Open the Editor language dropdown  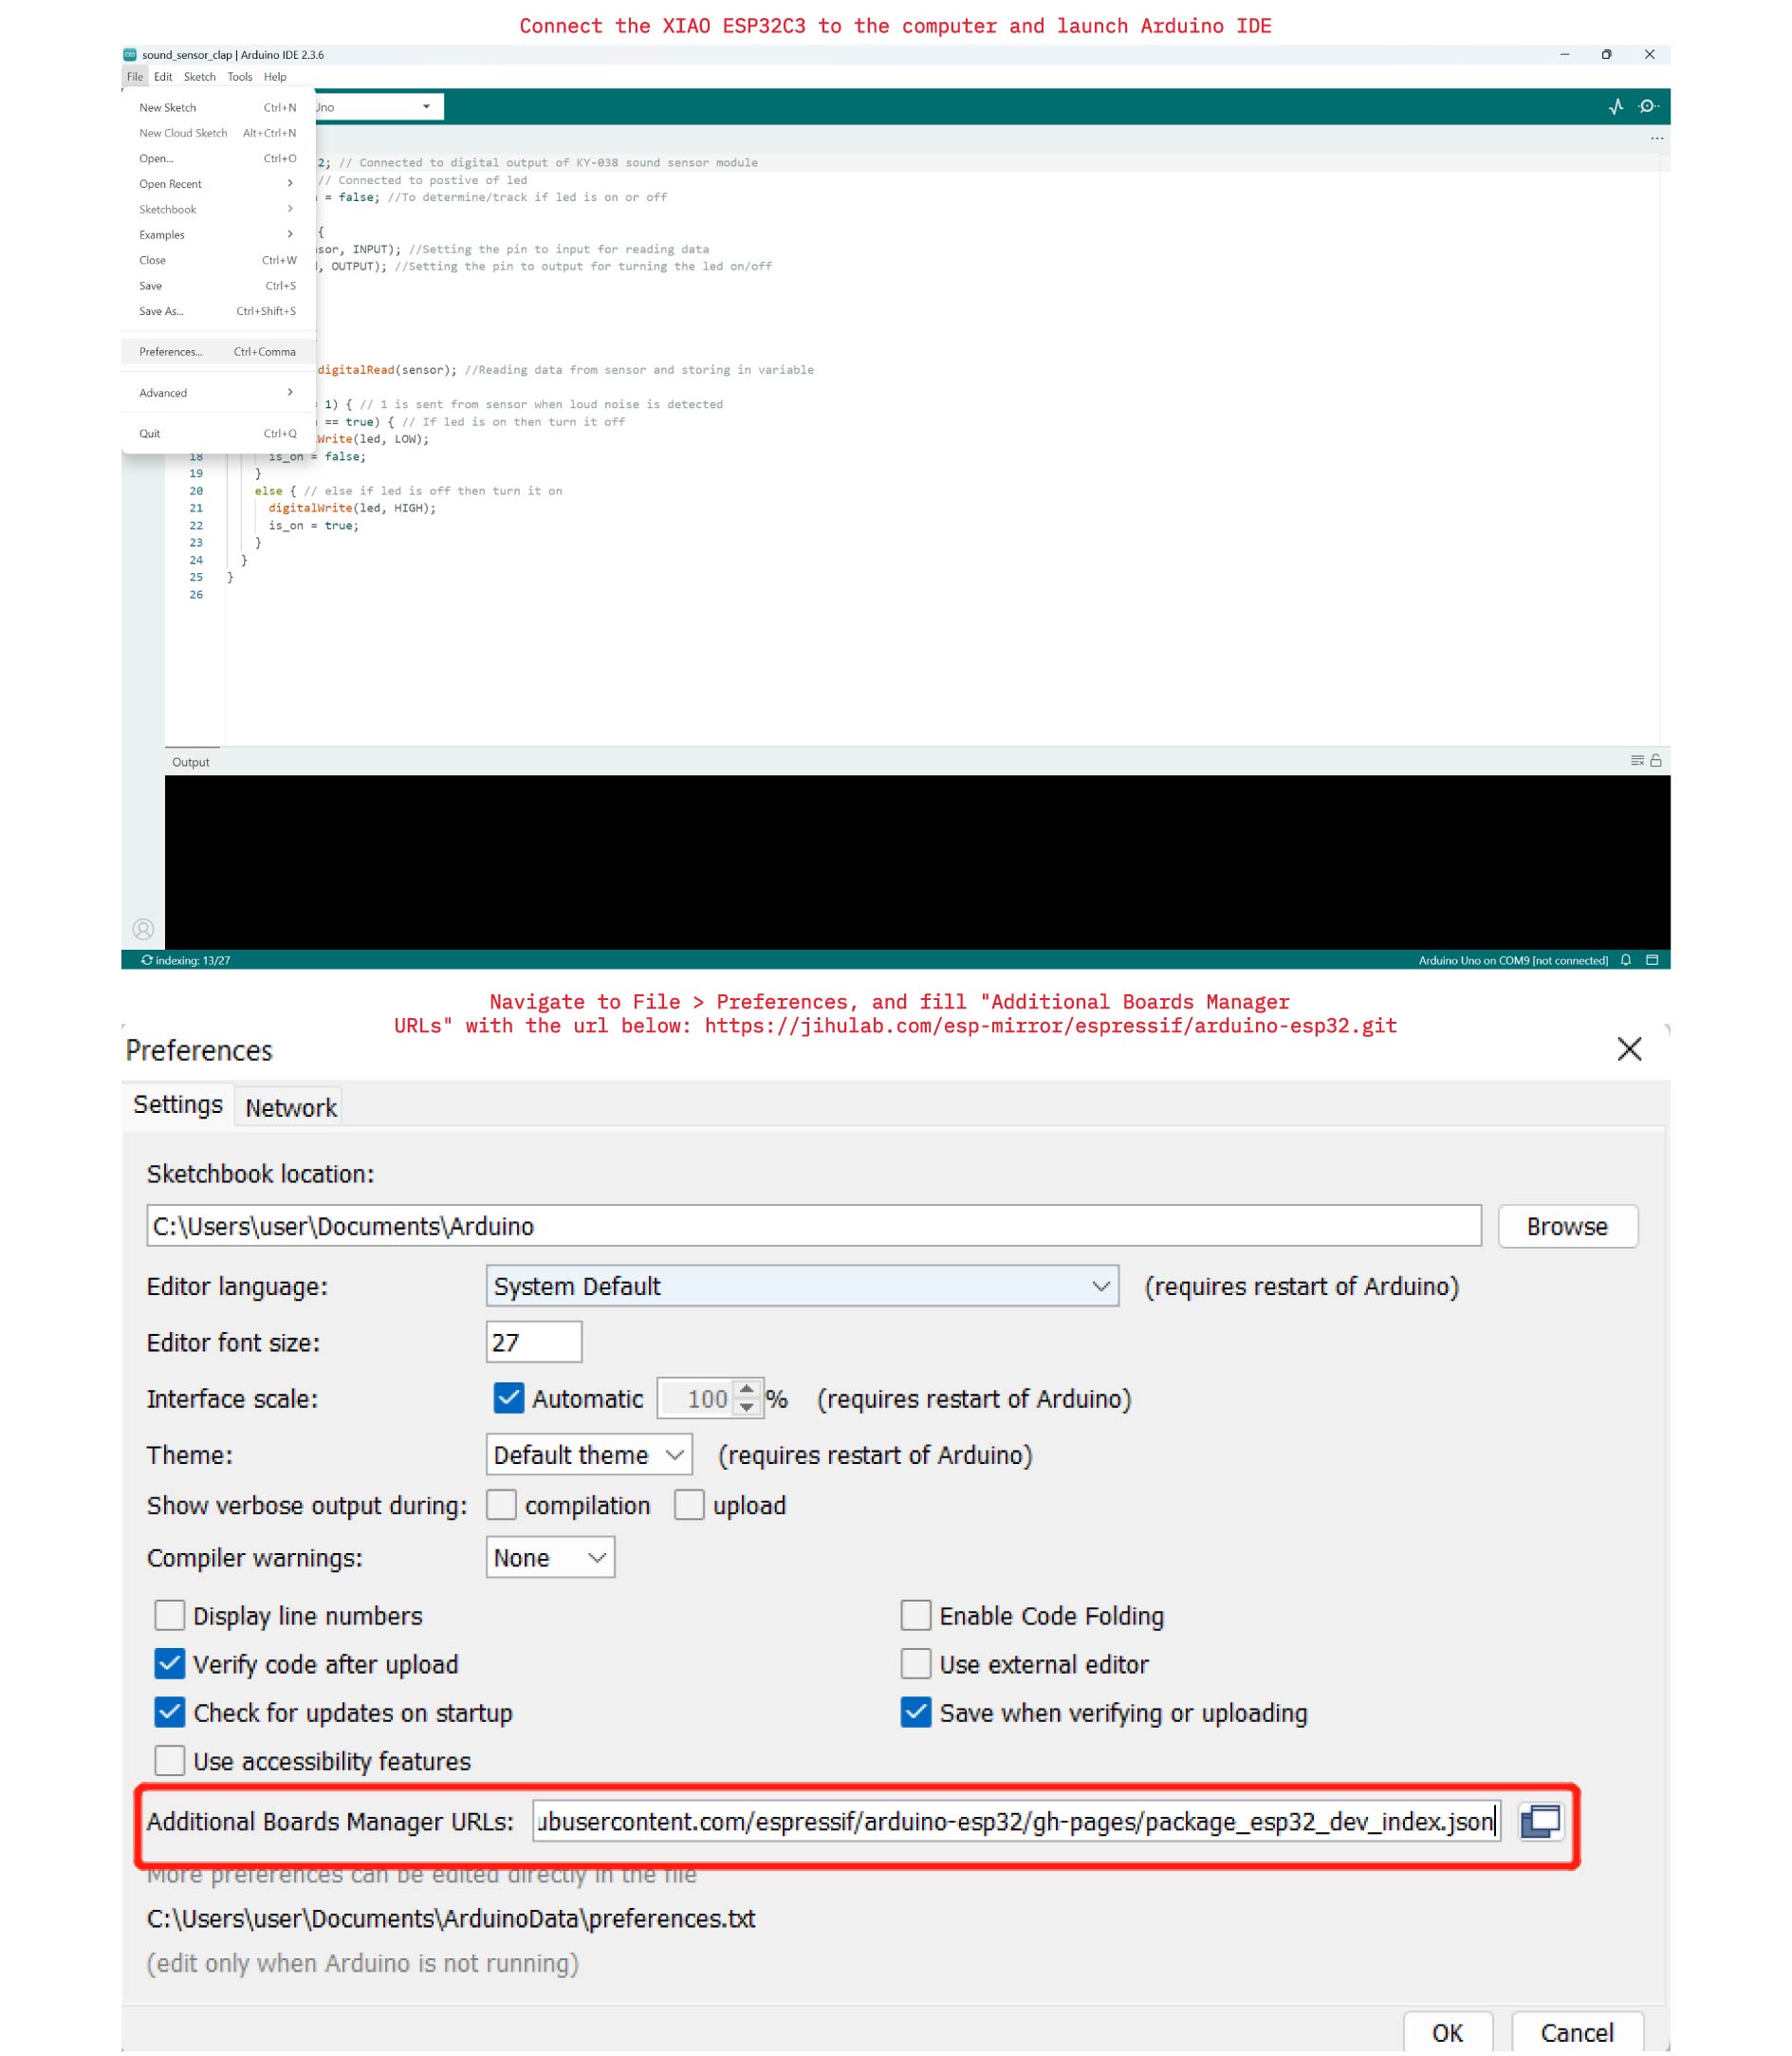[x=801, y=1286]
